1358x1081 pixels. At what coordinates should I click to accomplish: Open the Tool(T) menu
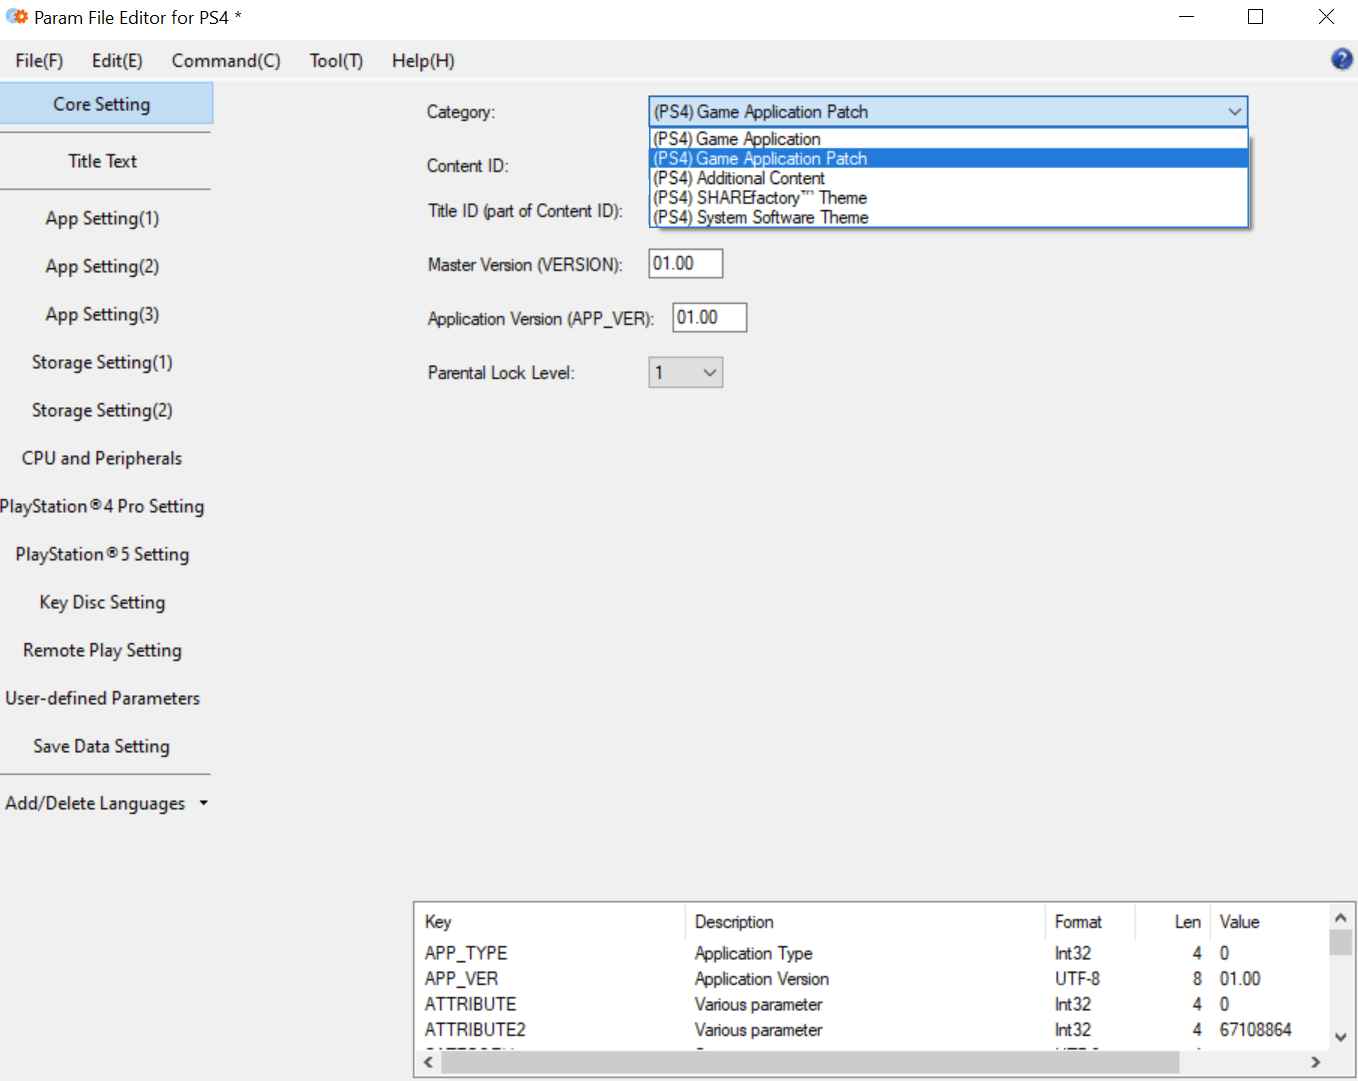click(x=336, y=61)
